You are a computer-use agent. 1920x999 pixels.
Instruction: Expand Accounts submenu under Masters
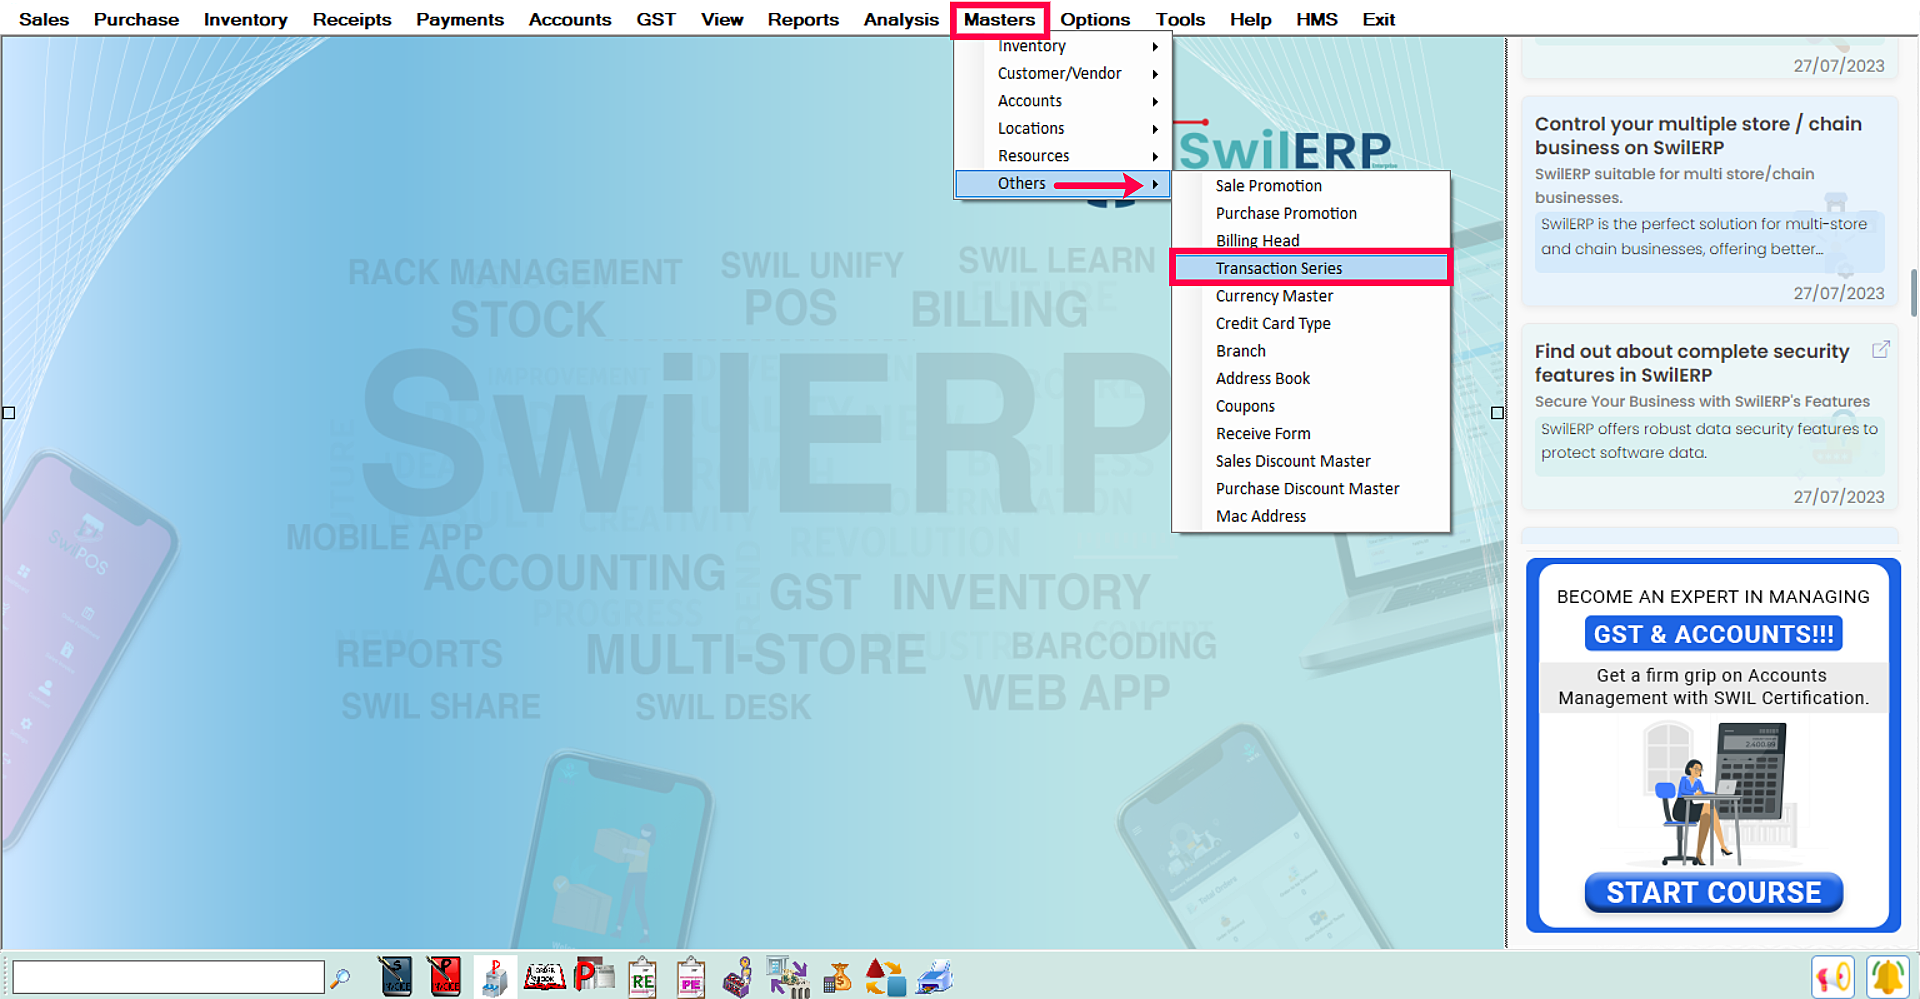[1063, 101]
